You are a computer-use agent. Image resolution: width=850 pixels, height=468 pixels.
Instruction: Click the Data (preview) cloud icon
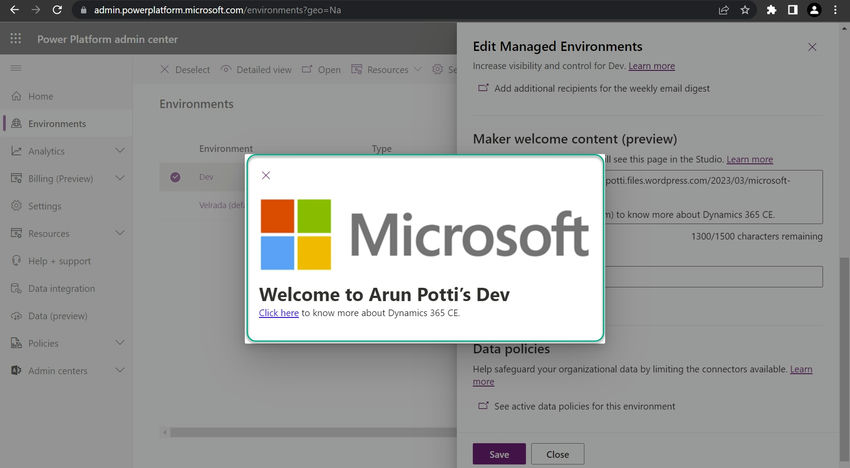pos(17,316)
